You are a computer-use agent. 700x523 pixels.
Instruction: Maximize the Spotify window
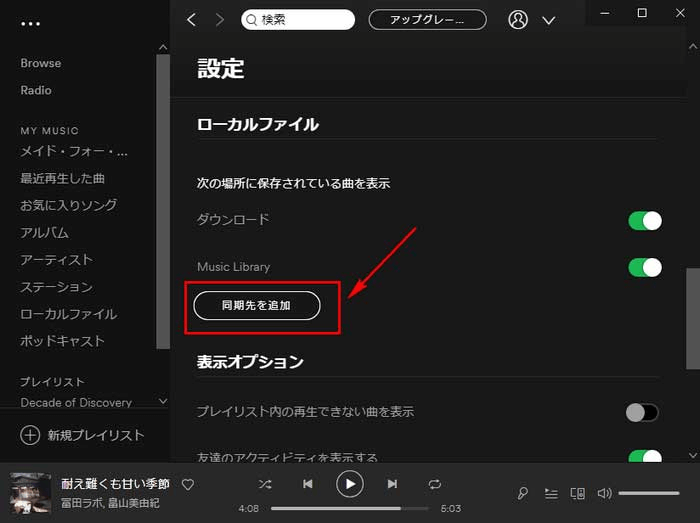tap(642, 13)
